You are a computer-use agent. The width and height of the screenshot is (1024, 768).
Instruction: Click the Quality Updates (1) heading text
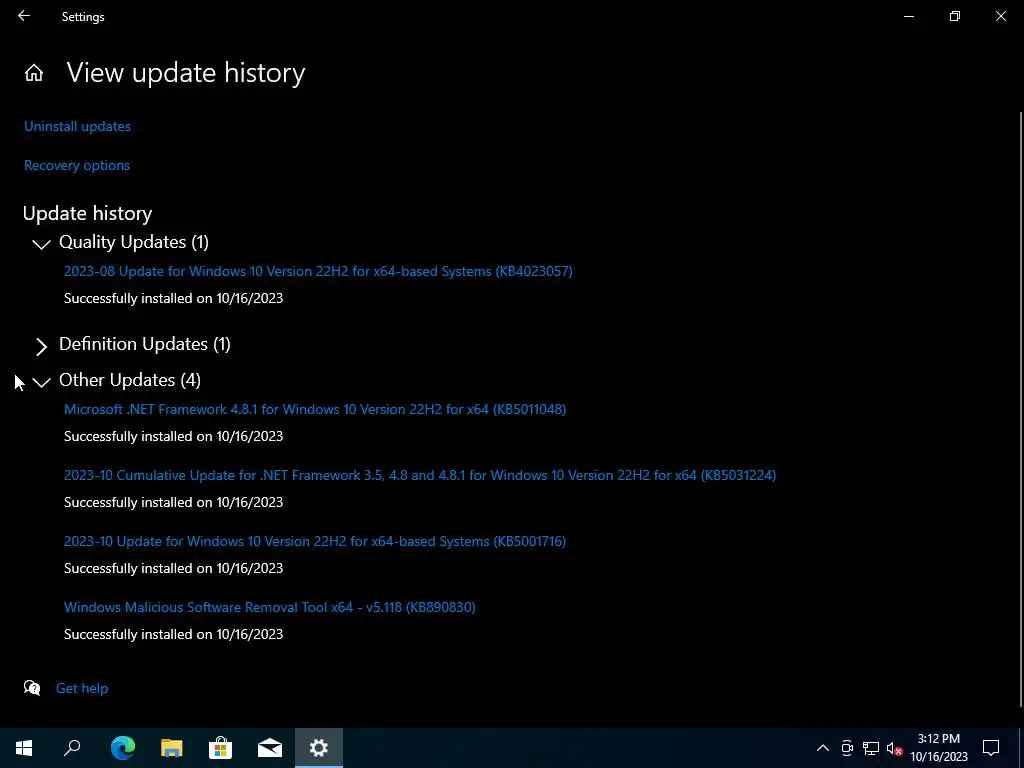[134, 242]
